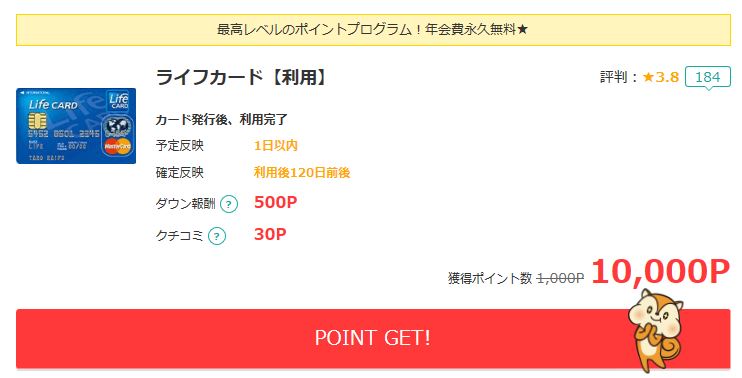
Task: Click the 評判 rating label
Action: (614, 77)
